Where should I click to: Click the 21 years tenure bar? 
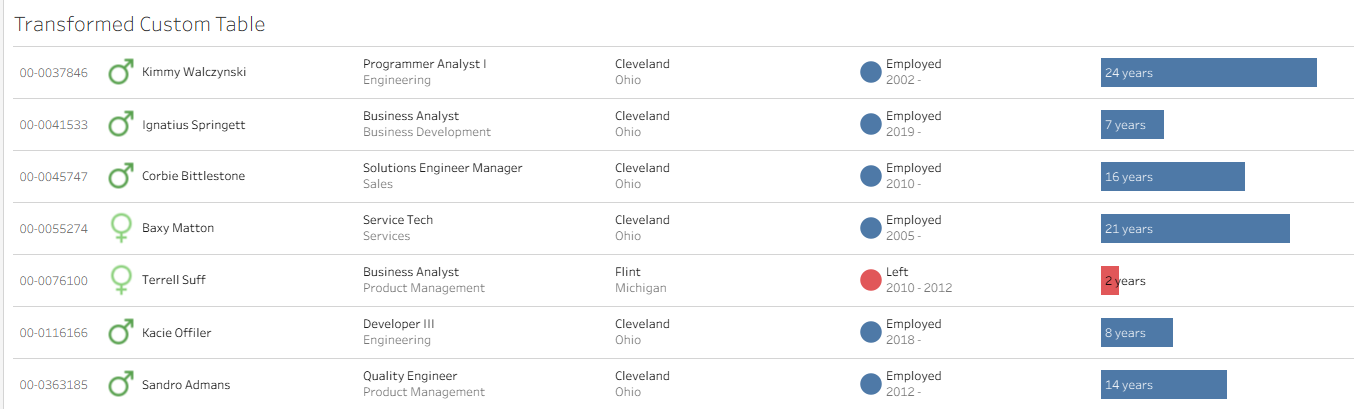[x=1195, y=229]
